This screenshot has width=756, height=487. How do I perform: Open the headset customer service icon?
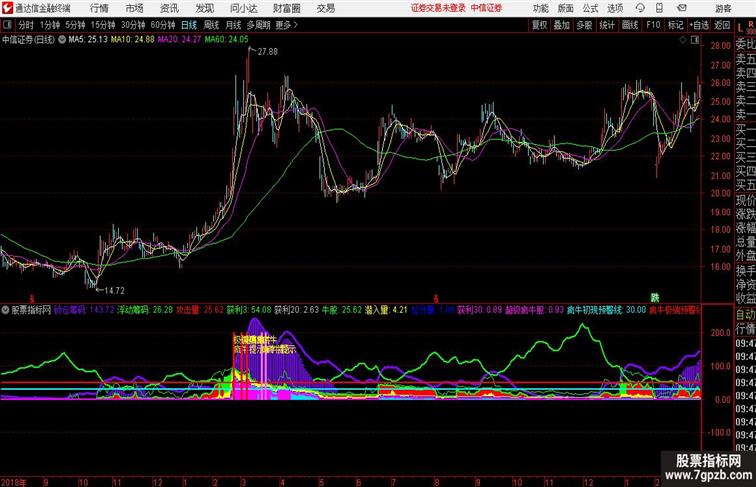[x=640, y=8]
